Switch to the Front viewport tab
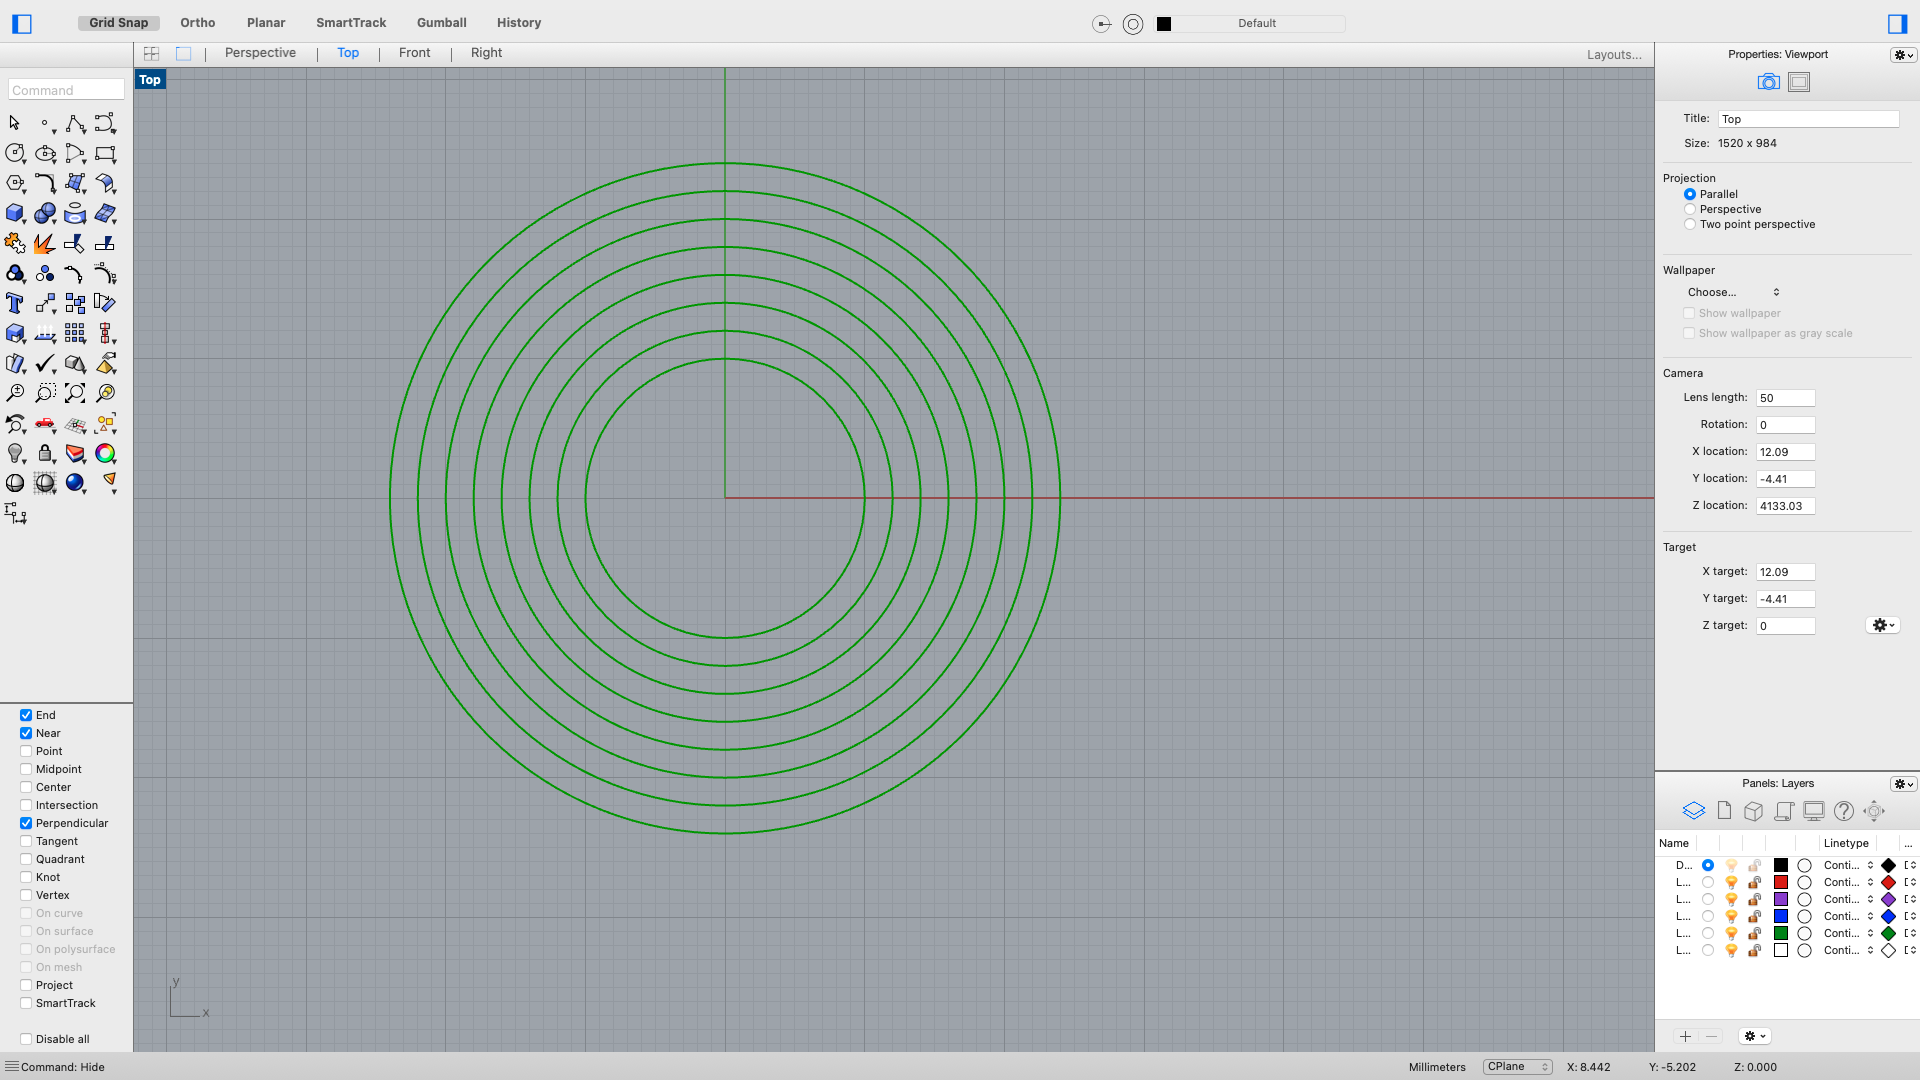The height and width of the screenshot is (1080, 1920). [413, 53]
